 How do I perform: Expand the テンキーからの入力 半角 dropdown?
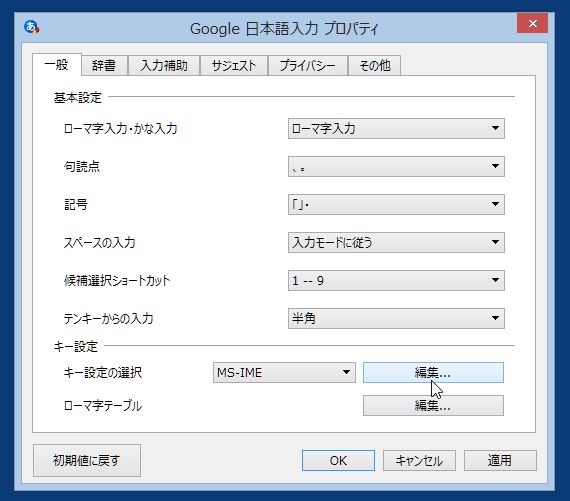click(396, 318)
